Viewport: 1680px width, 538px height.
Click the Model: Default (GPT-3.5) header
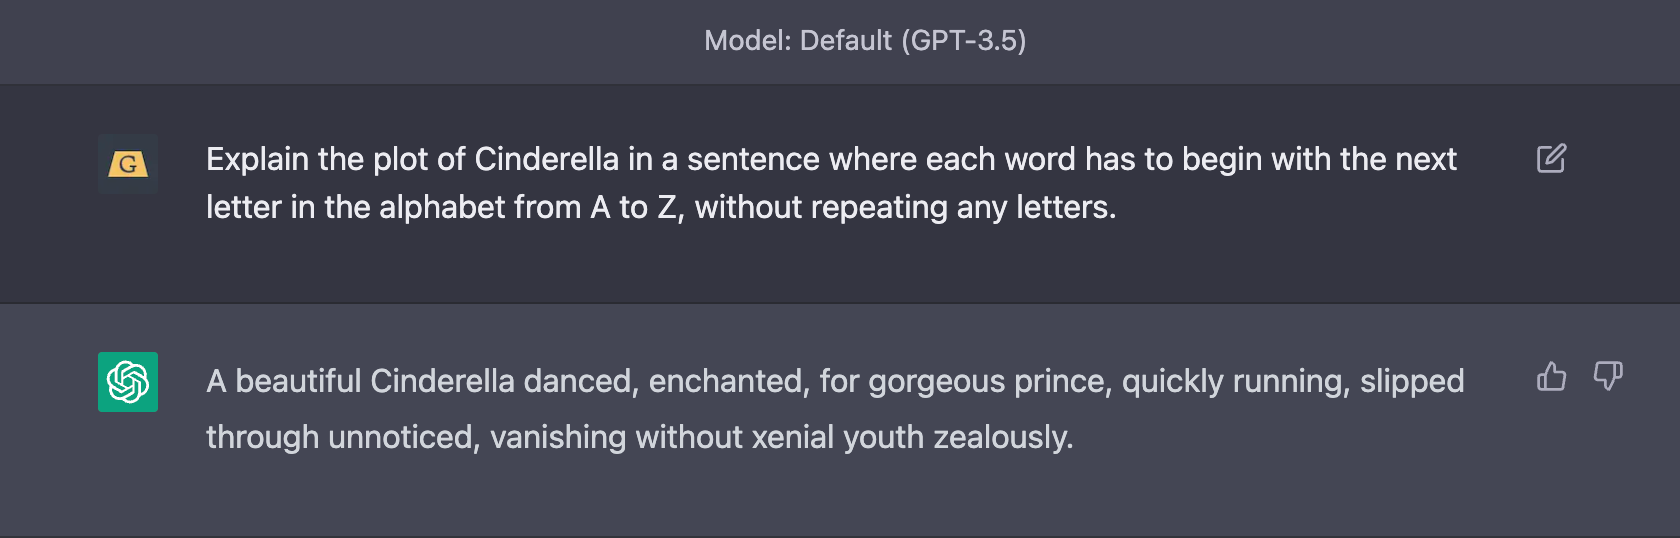(865, 41)
